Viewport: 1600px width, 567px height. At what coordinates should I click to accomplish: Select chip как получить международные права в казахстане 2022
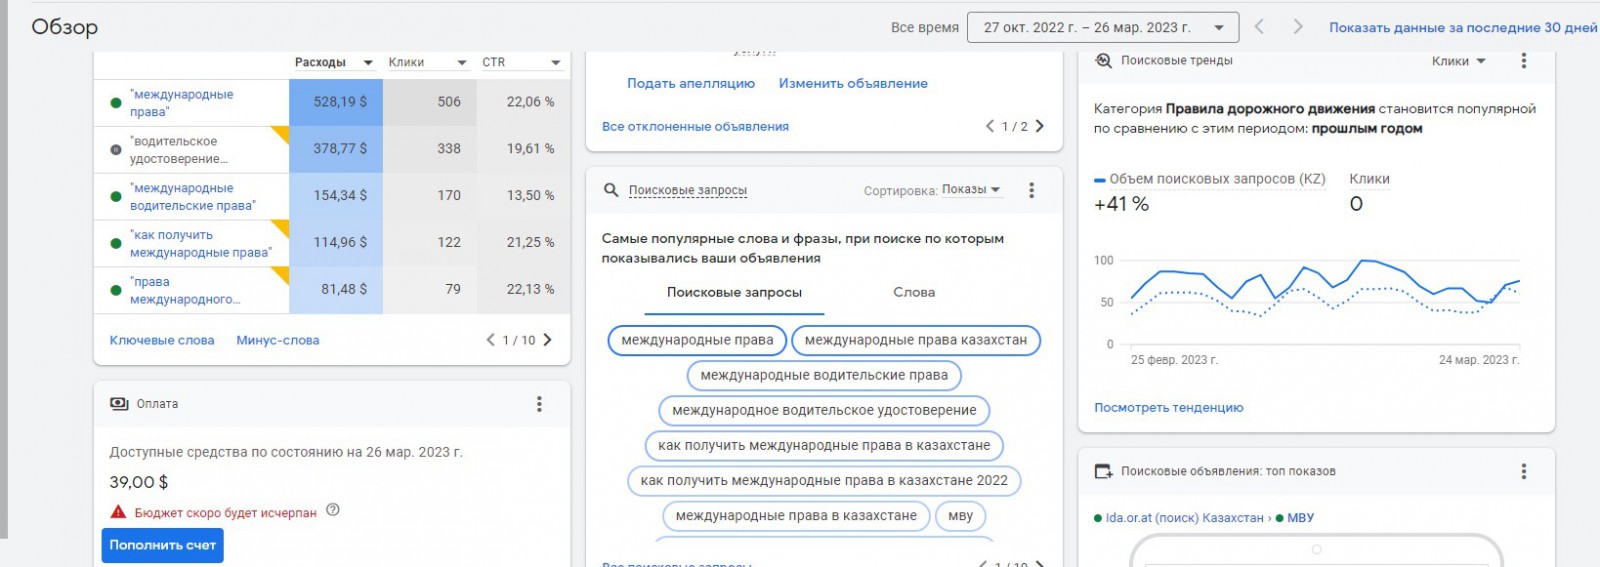(x=824, y=480)
